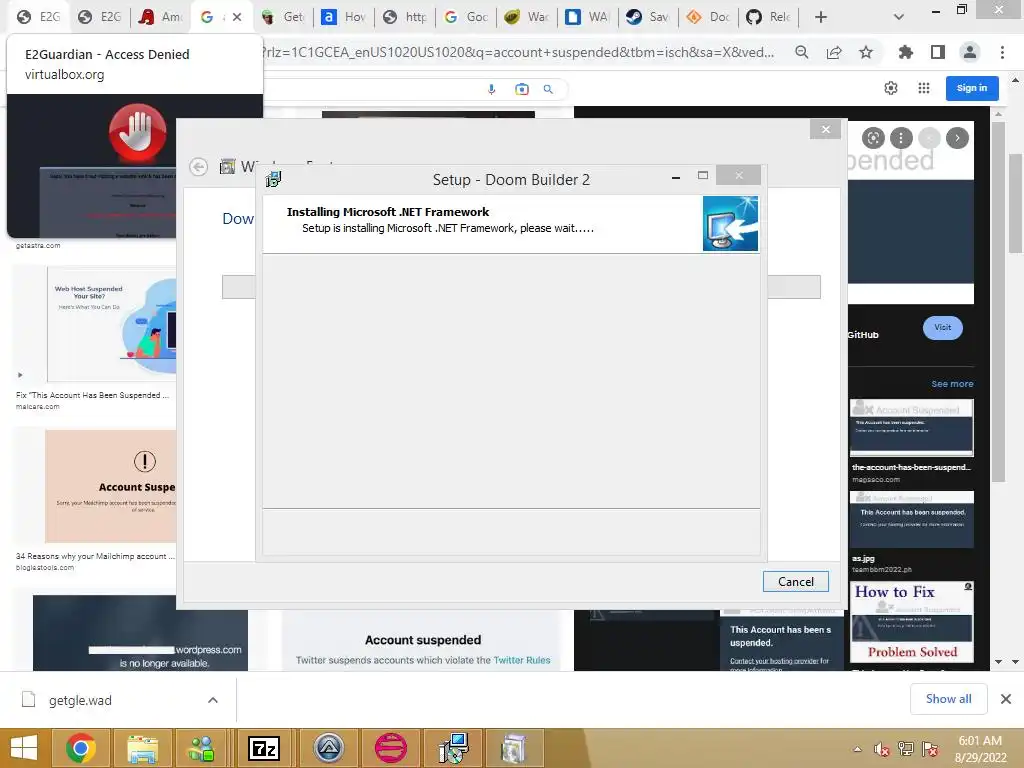1024x768 pixels.
Task: Click the Action Center flag icon
Action: 930,749
